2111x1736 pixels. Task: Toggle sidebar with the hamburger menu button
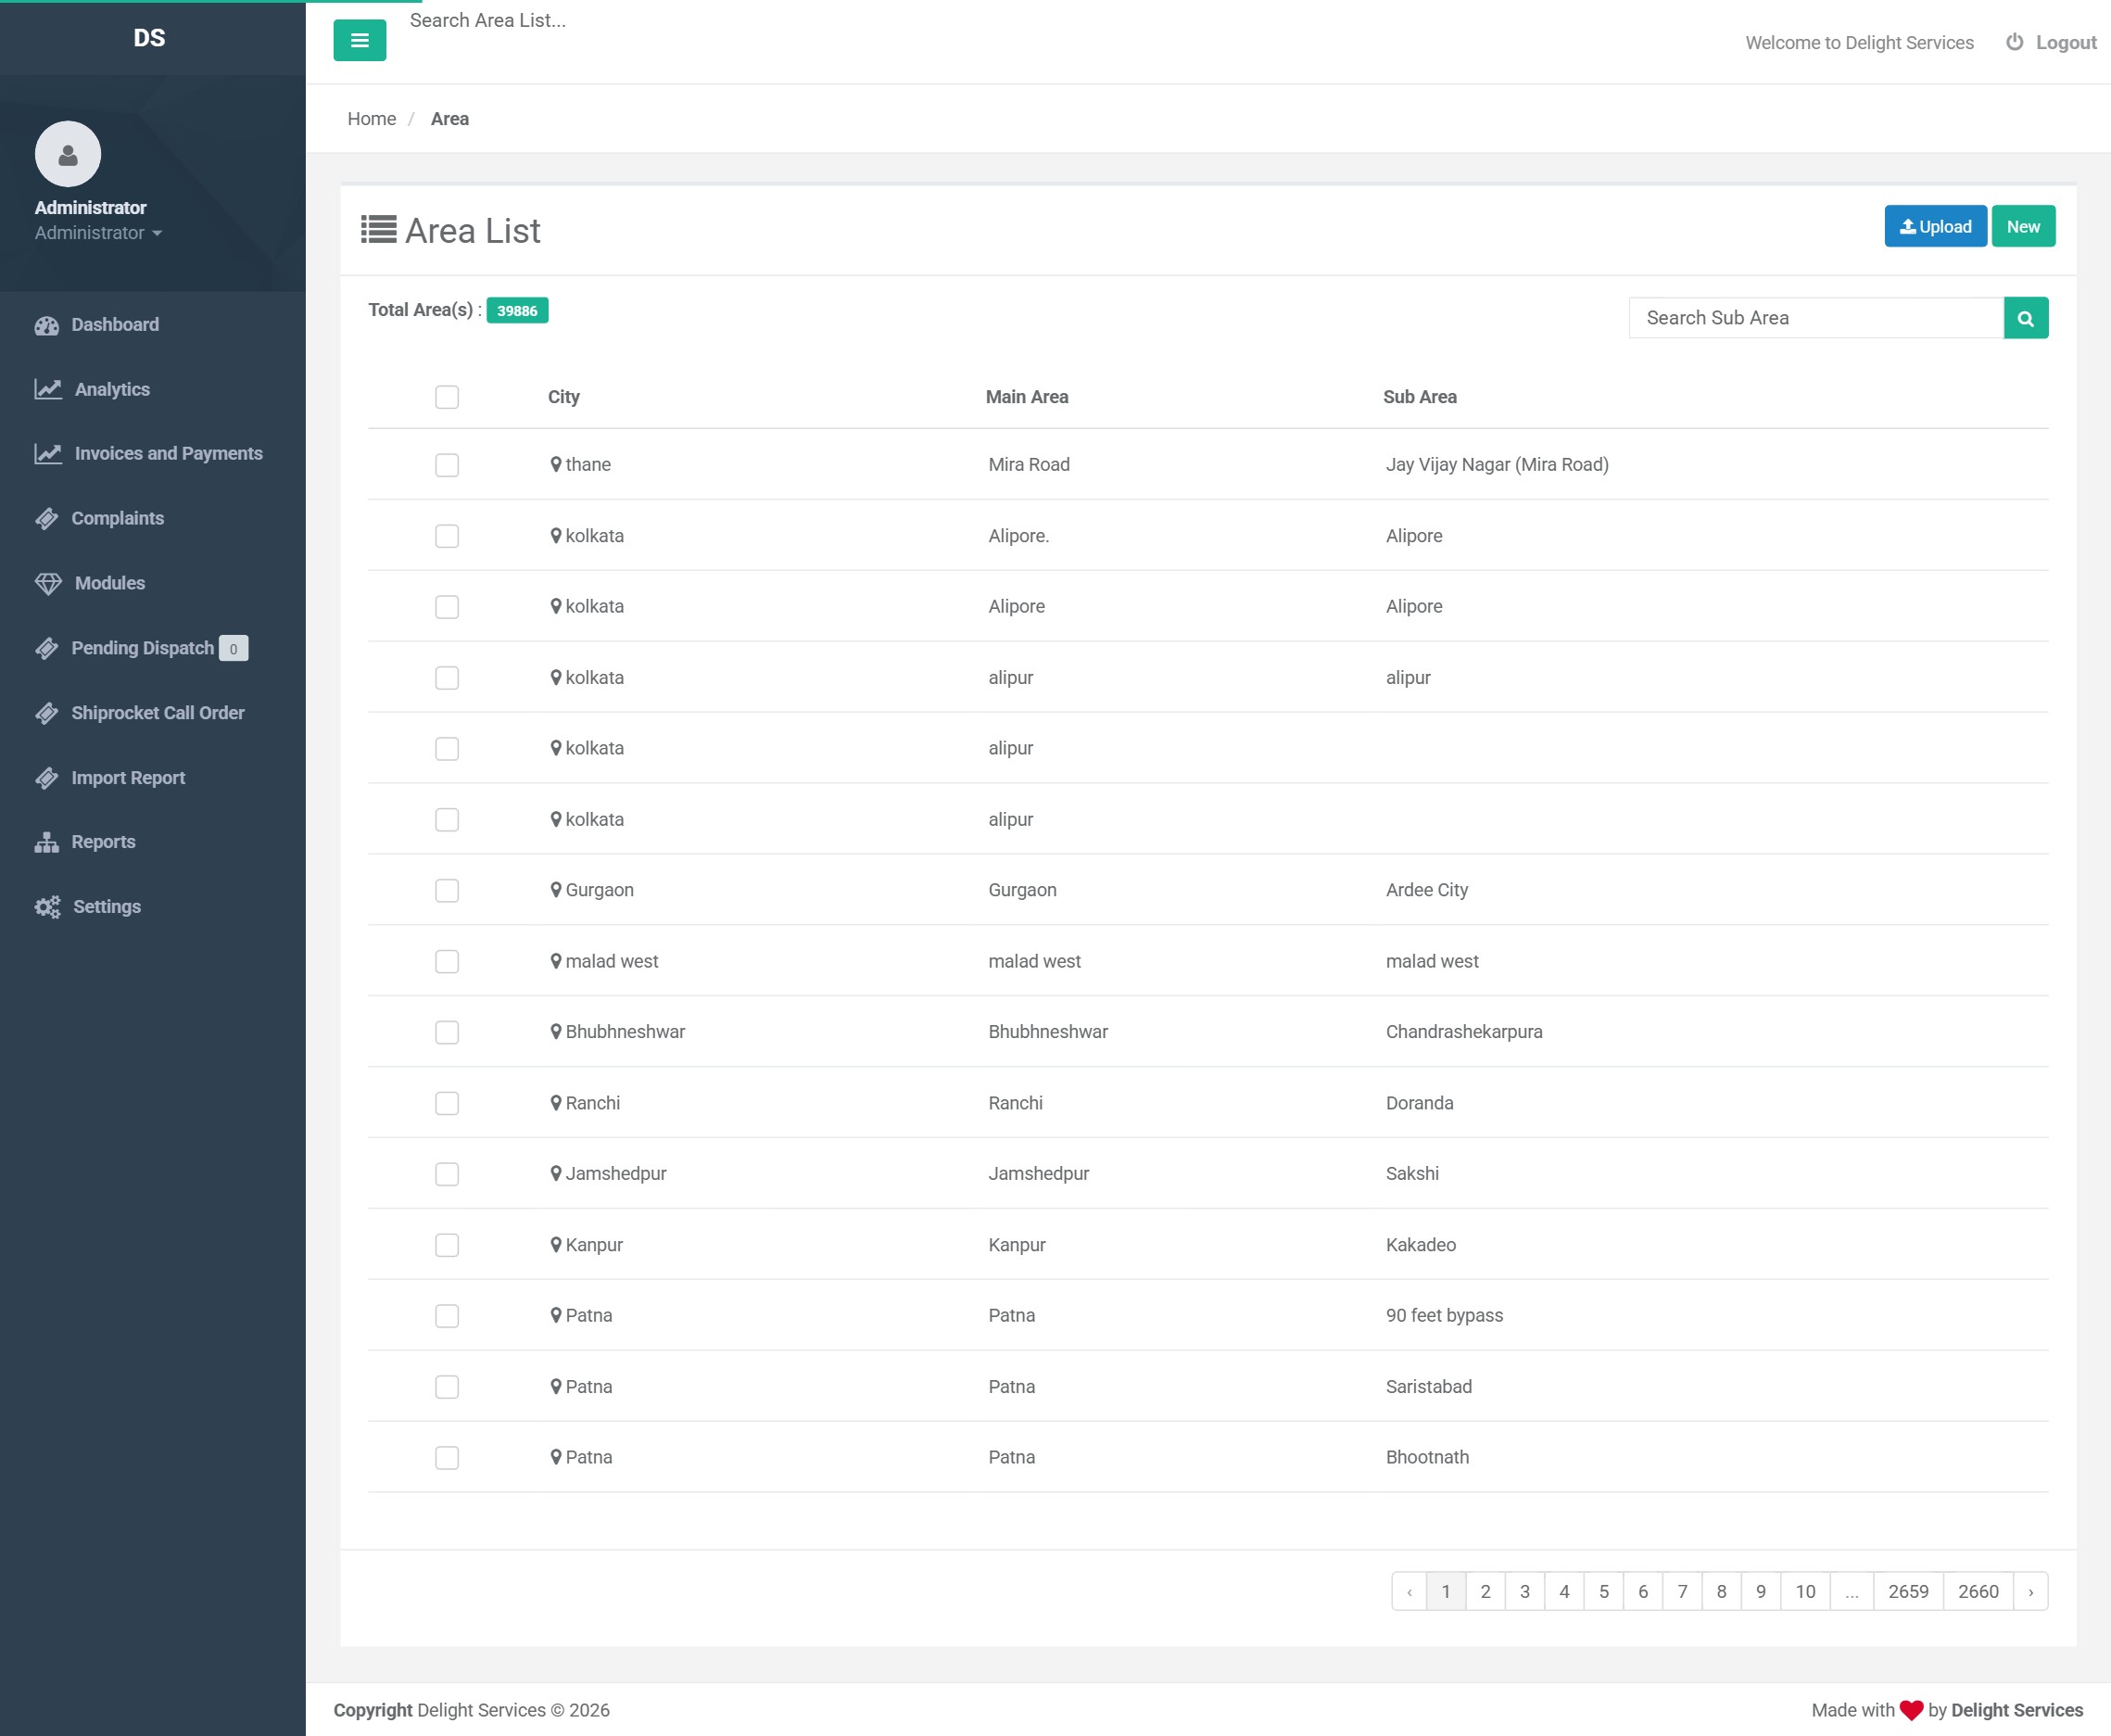pyautogui.click(x=359, y=40)
